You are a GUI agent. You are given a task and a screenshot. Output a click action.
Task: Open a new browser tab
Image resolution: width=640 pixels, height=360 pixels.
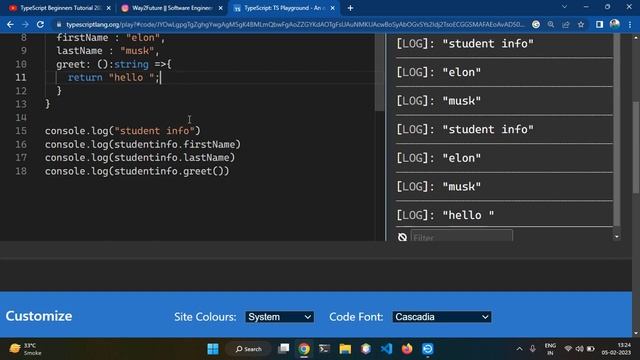pyautogui.click(x=350, y=8)
